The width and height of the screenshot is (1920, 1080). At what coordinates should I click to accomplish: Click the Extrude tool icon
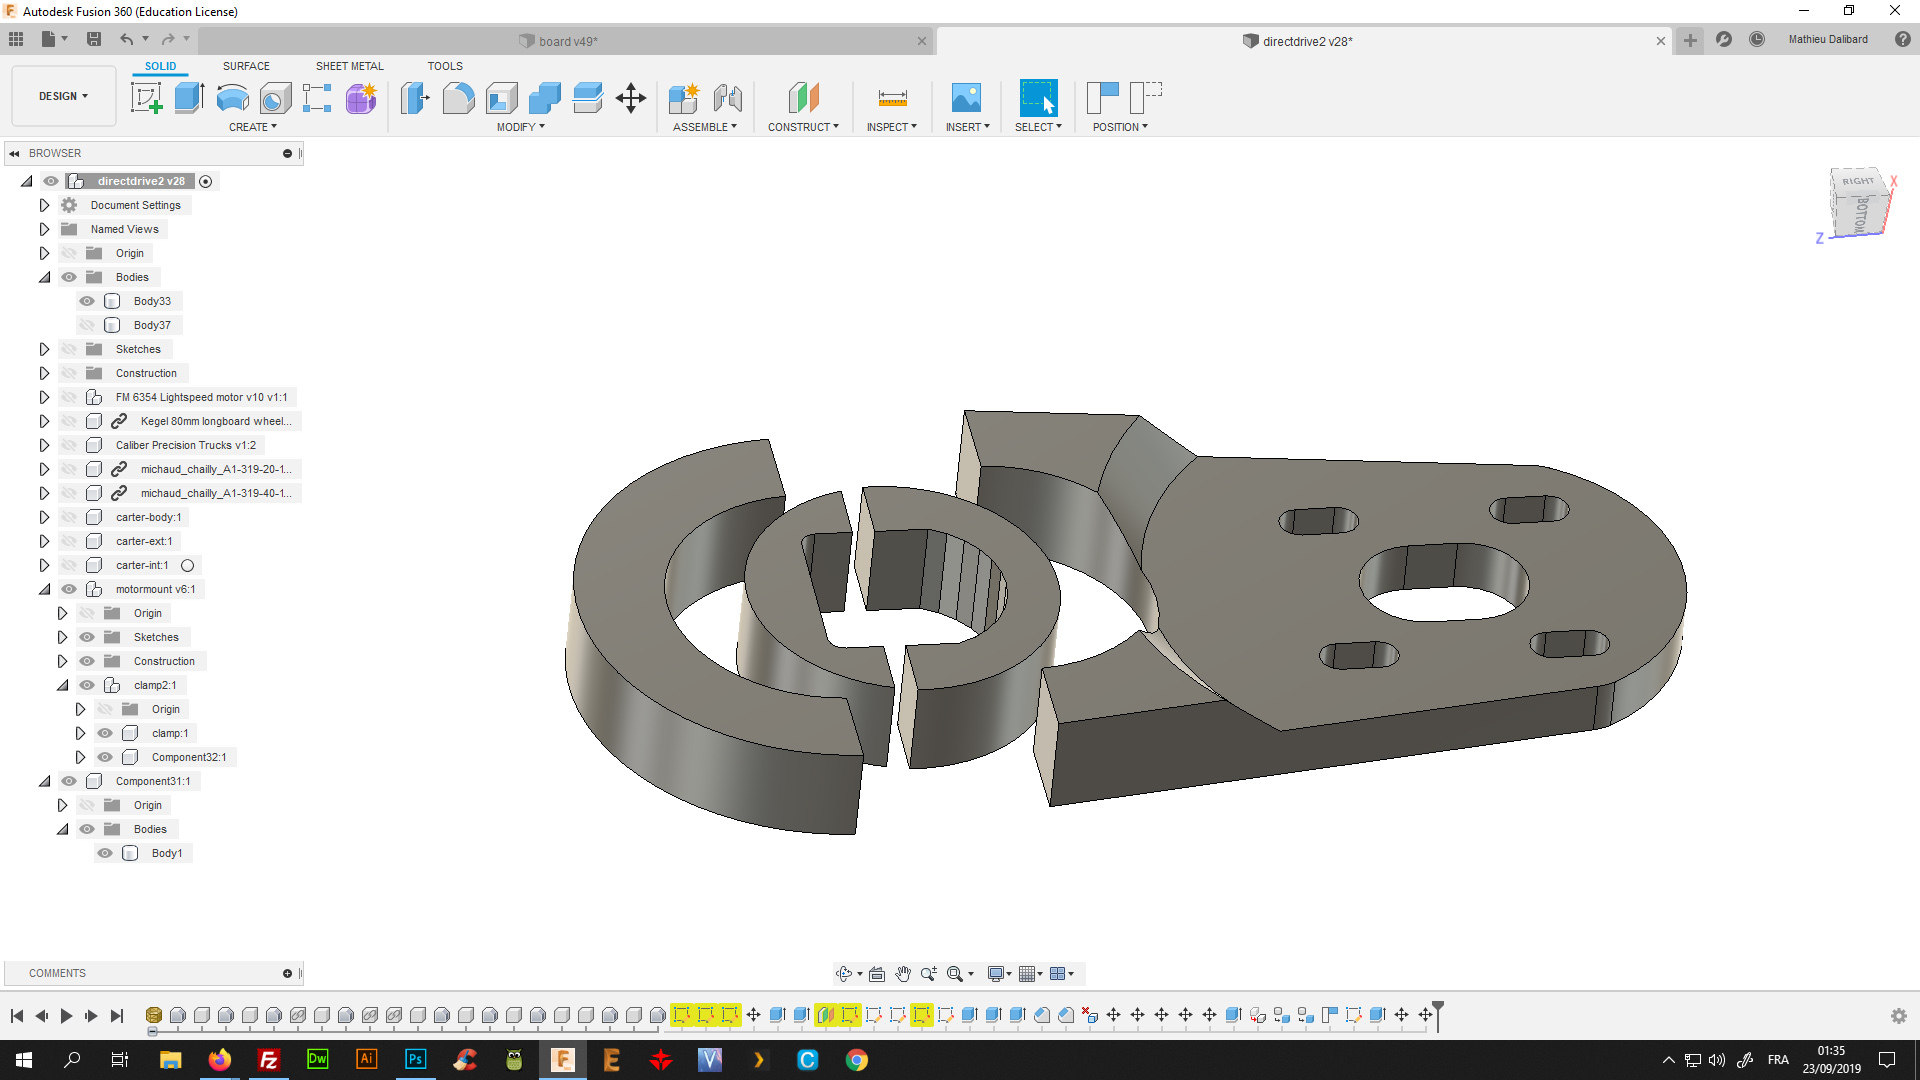point(189,96)
